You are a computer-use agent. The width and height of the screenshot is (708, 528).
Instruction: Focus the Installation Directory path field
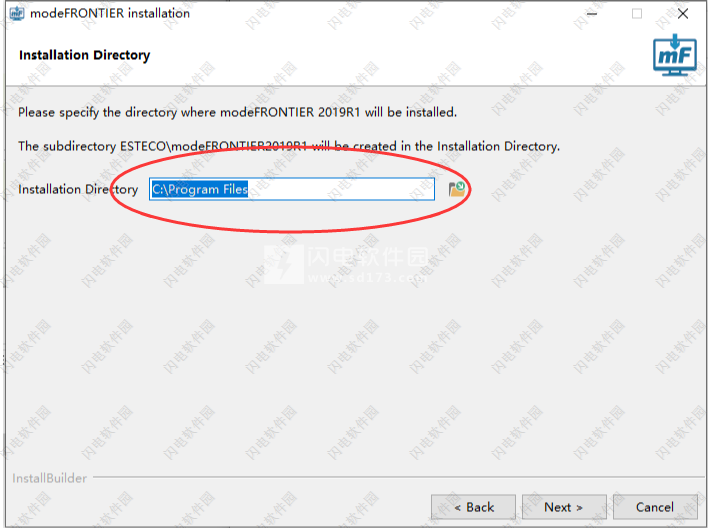point(292,189)
